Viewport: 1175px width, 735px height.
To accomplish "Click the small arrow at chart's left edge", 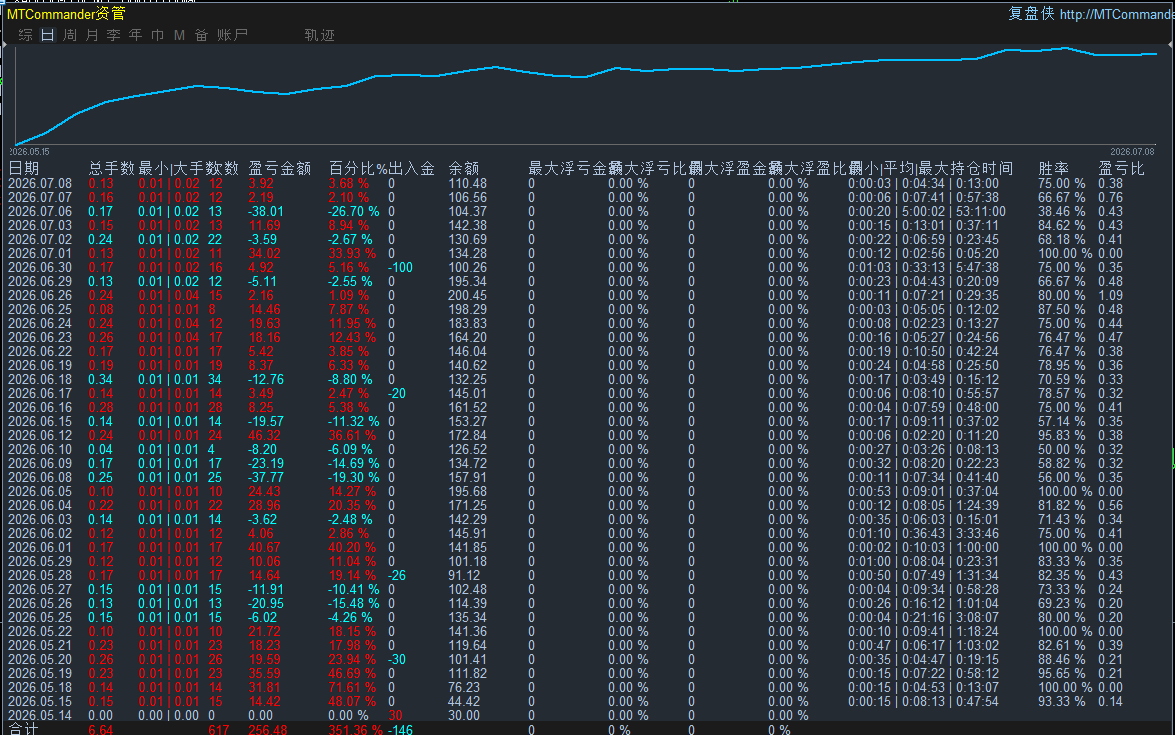I will click(4, 46).
